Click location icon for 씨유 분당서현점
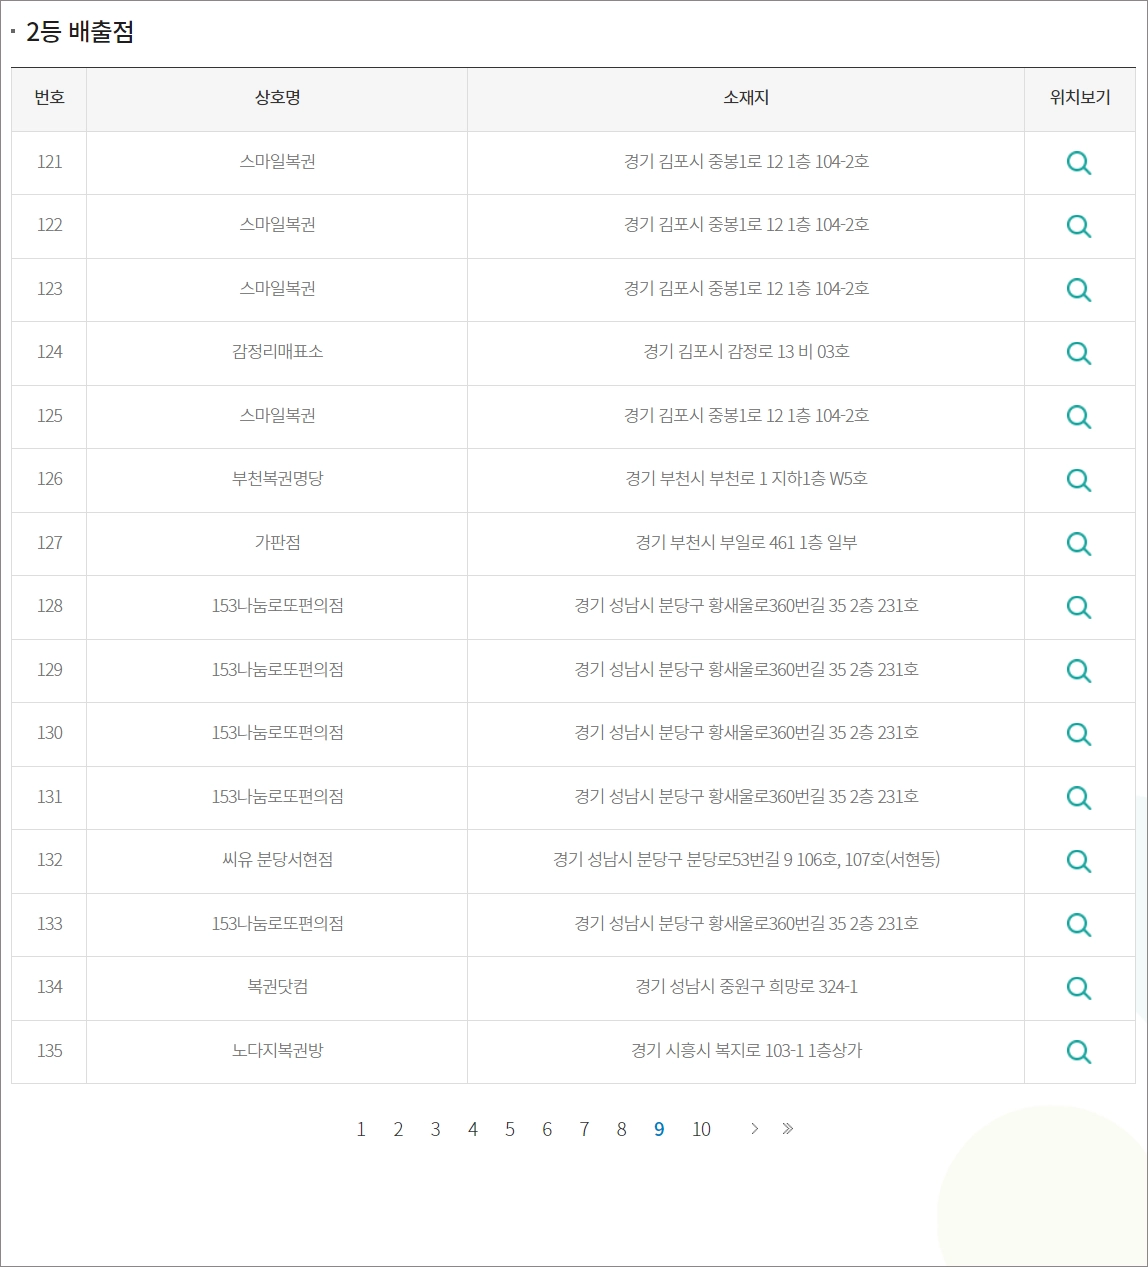 coord(1079,861)
